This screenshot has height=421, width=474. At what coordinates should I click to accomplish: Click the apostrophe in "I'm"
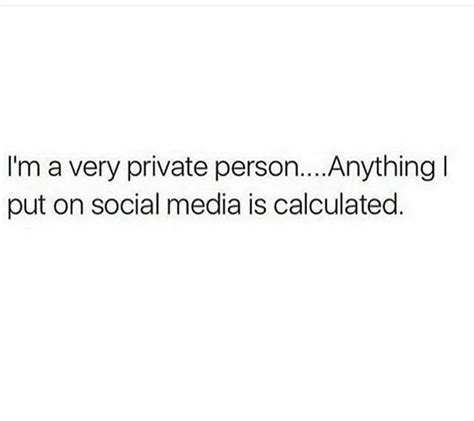point(14,159)
